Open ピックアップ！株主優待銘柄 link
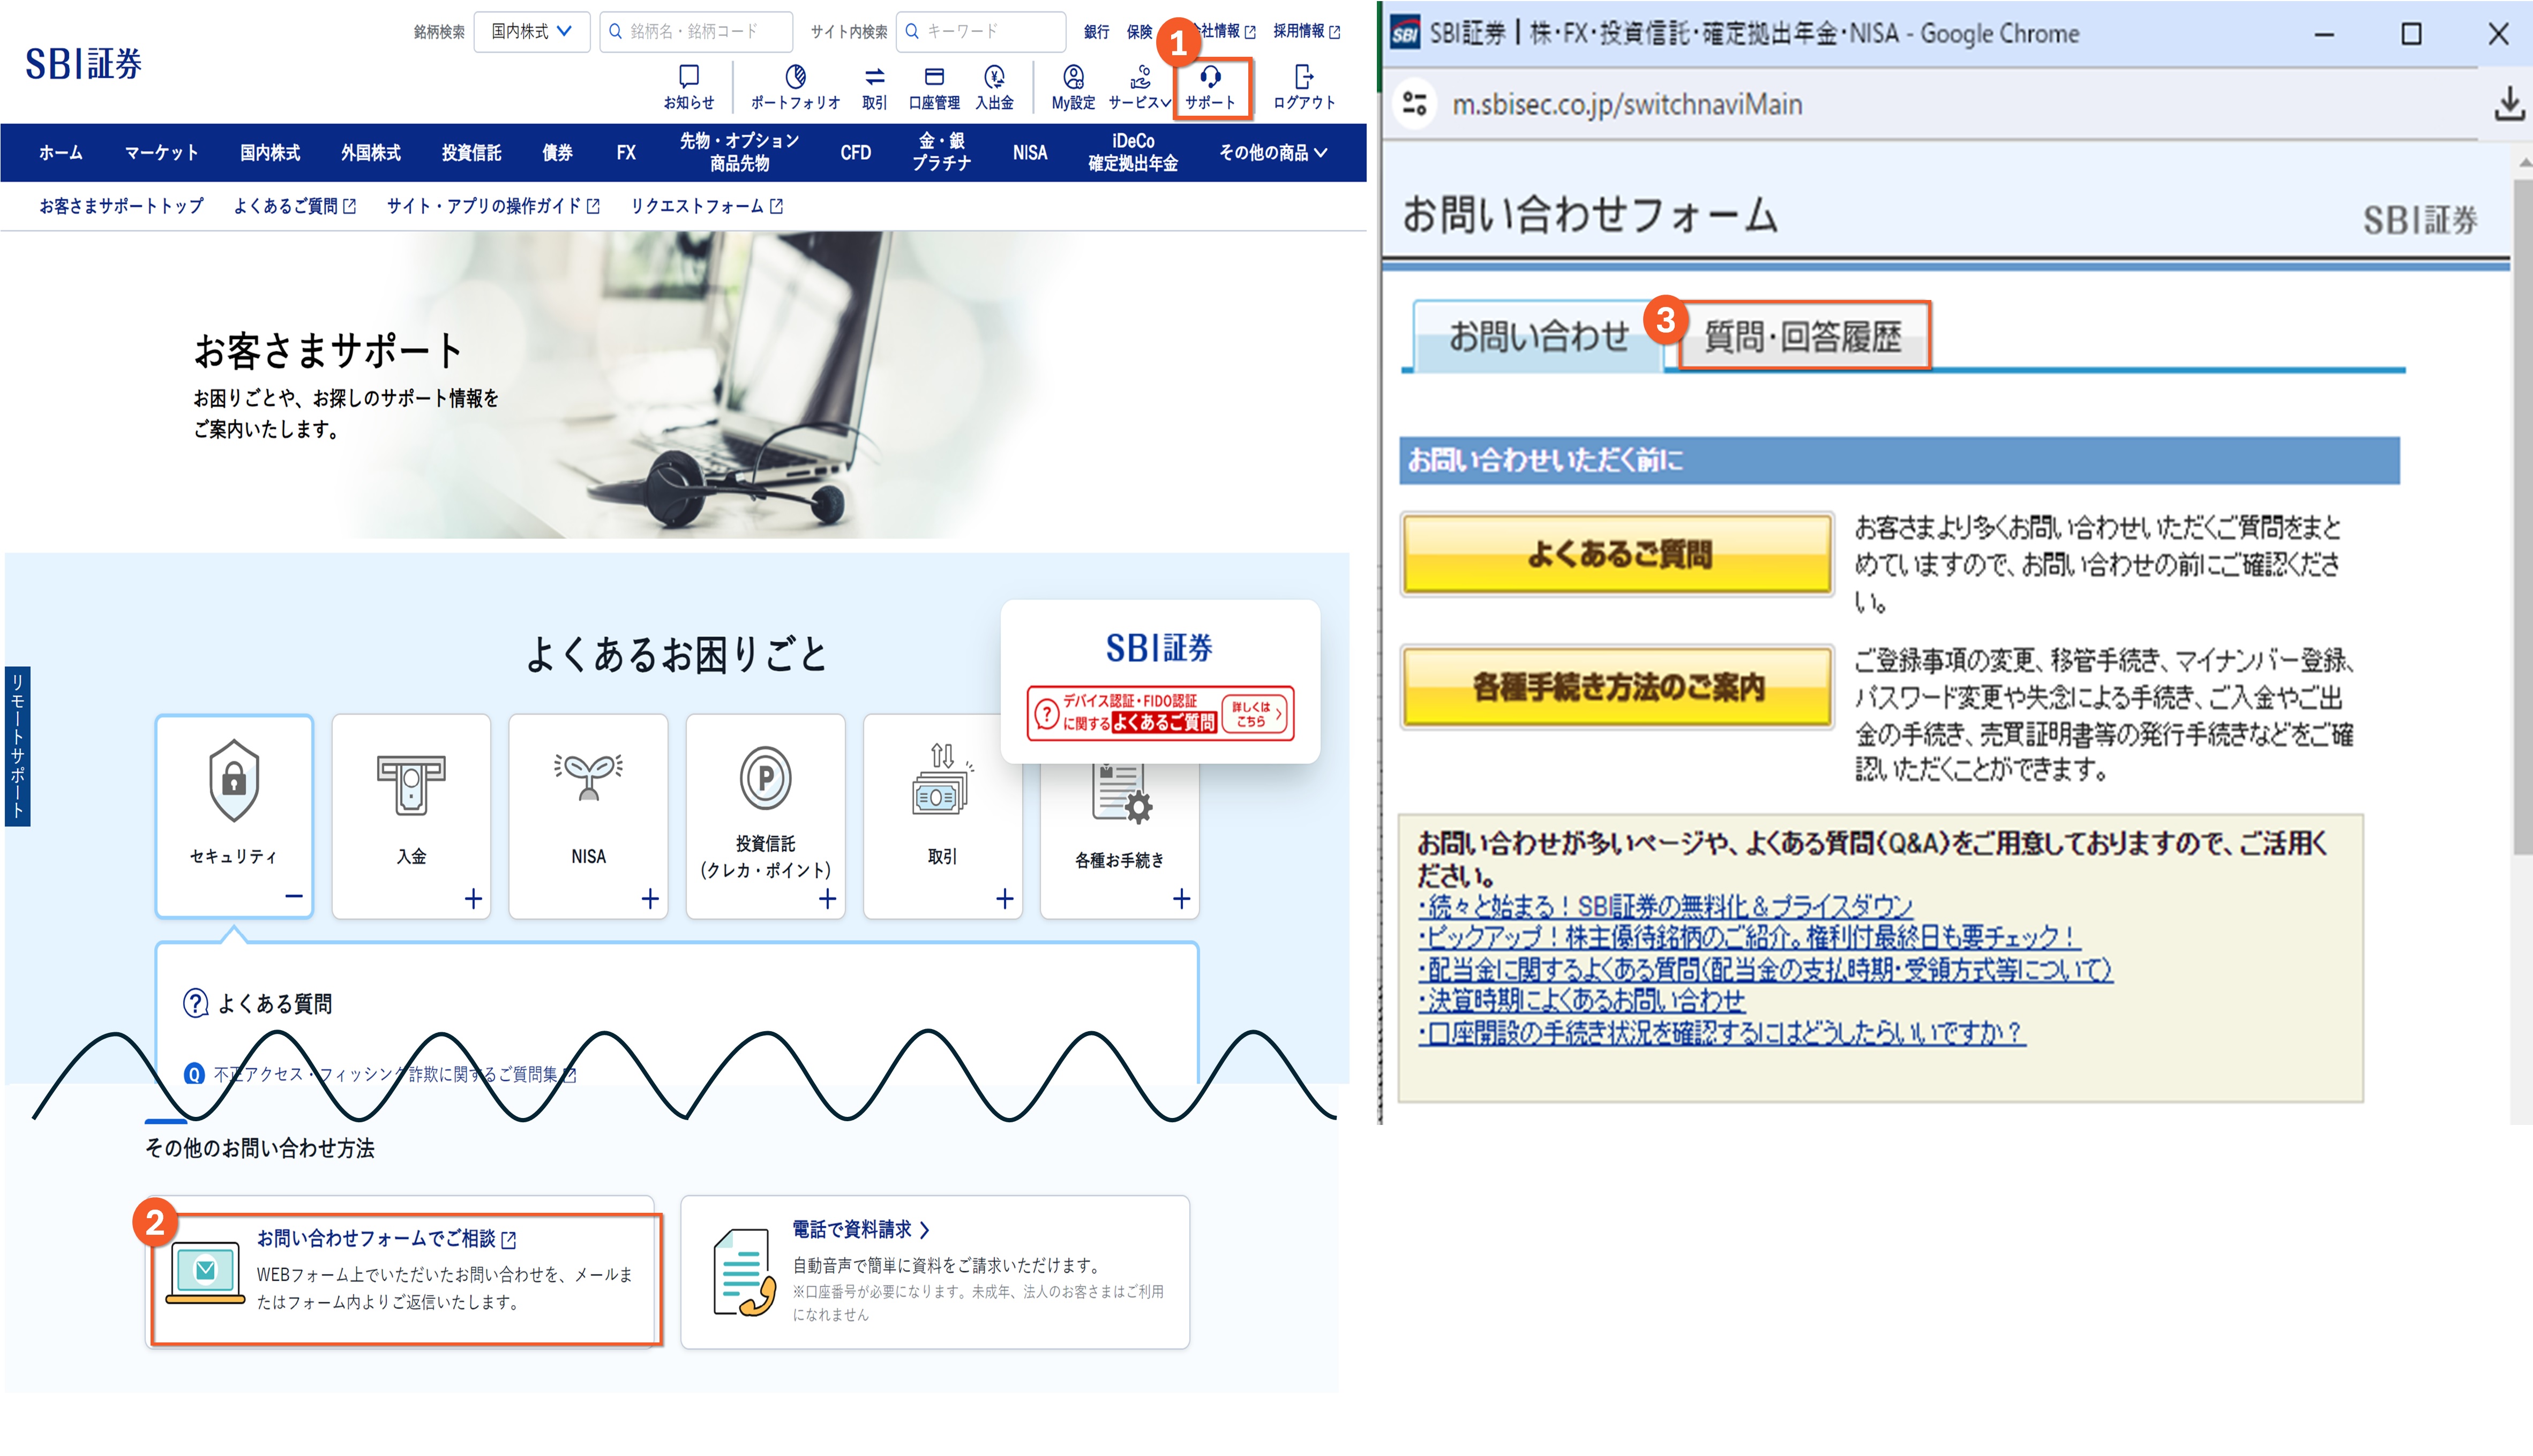The height and width of the screenshot is (1456, 2533). point(1749,938)
